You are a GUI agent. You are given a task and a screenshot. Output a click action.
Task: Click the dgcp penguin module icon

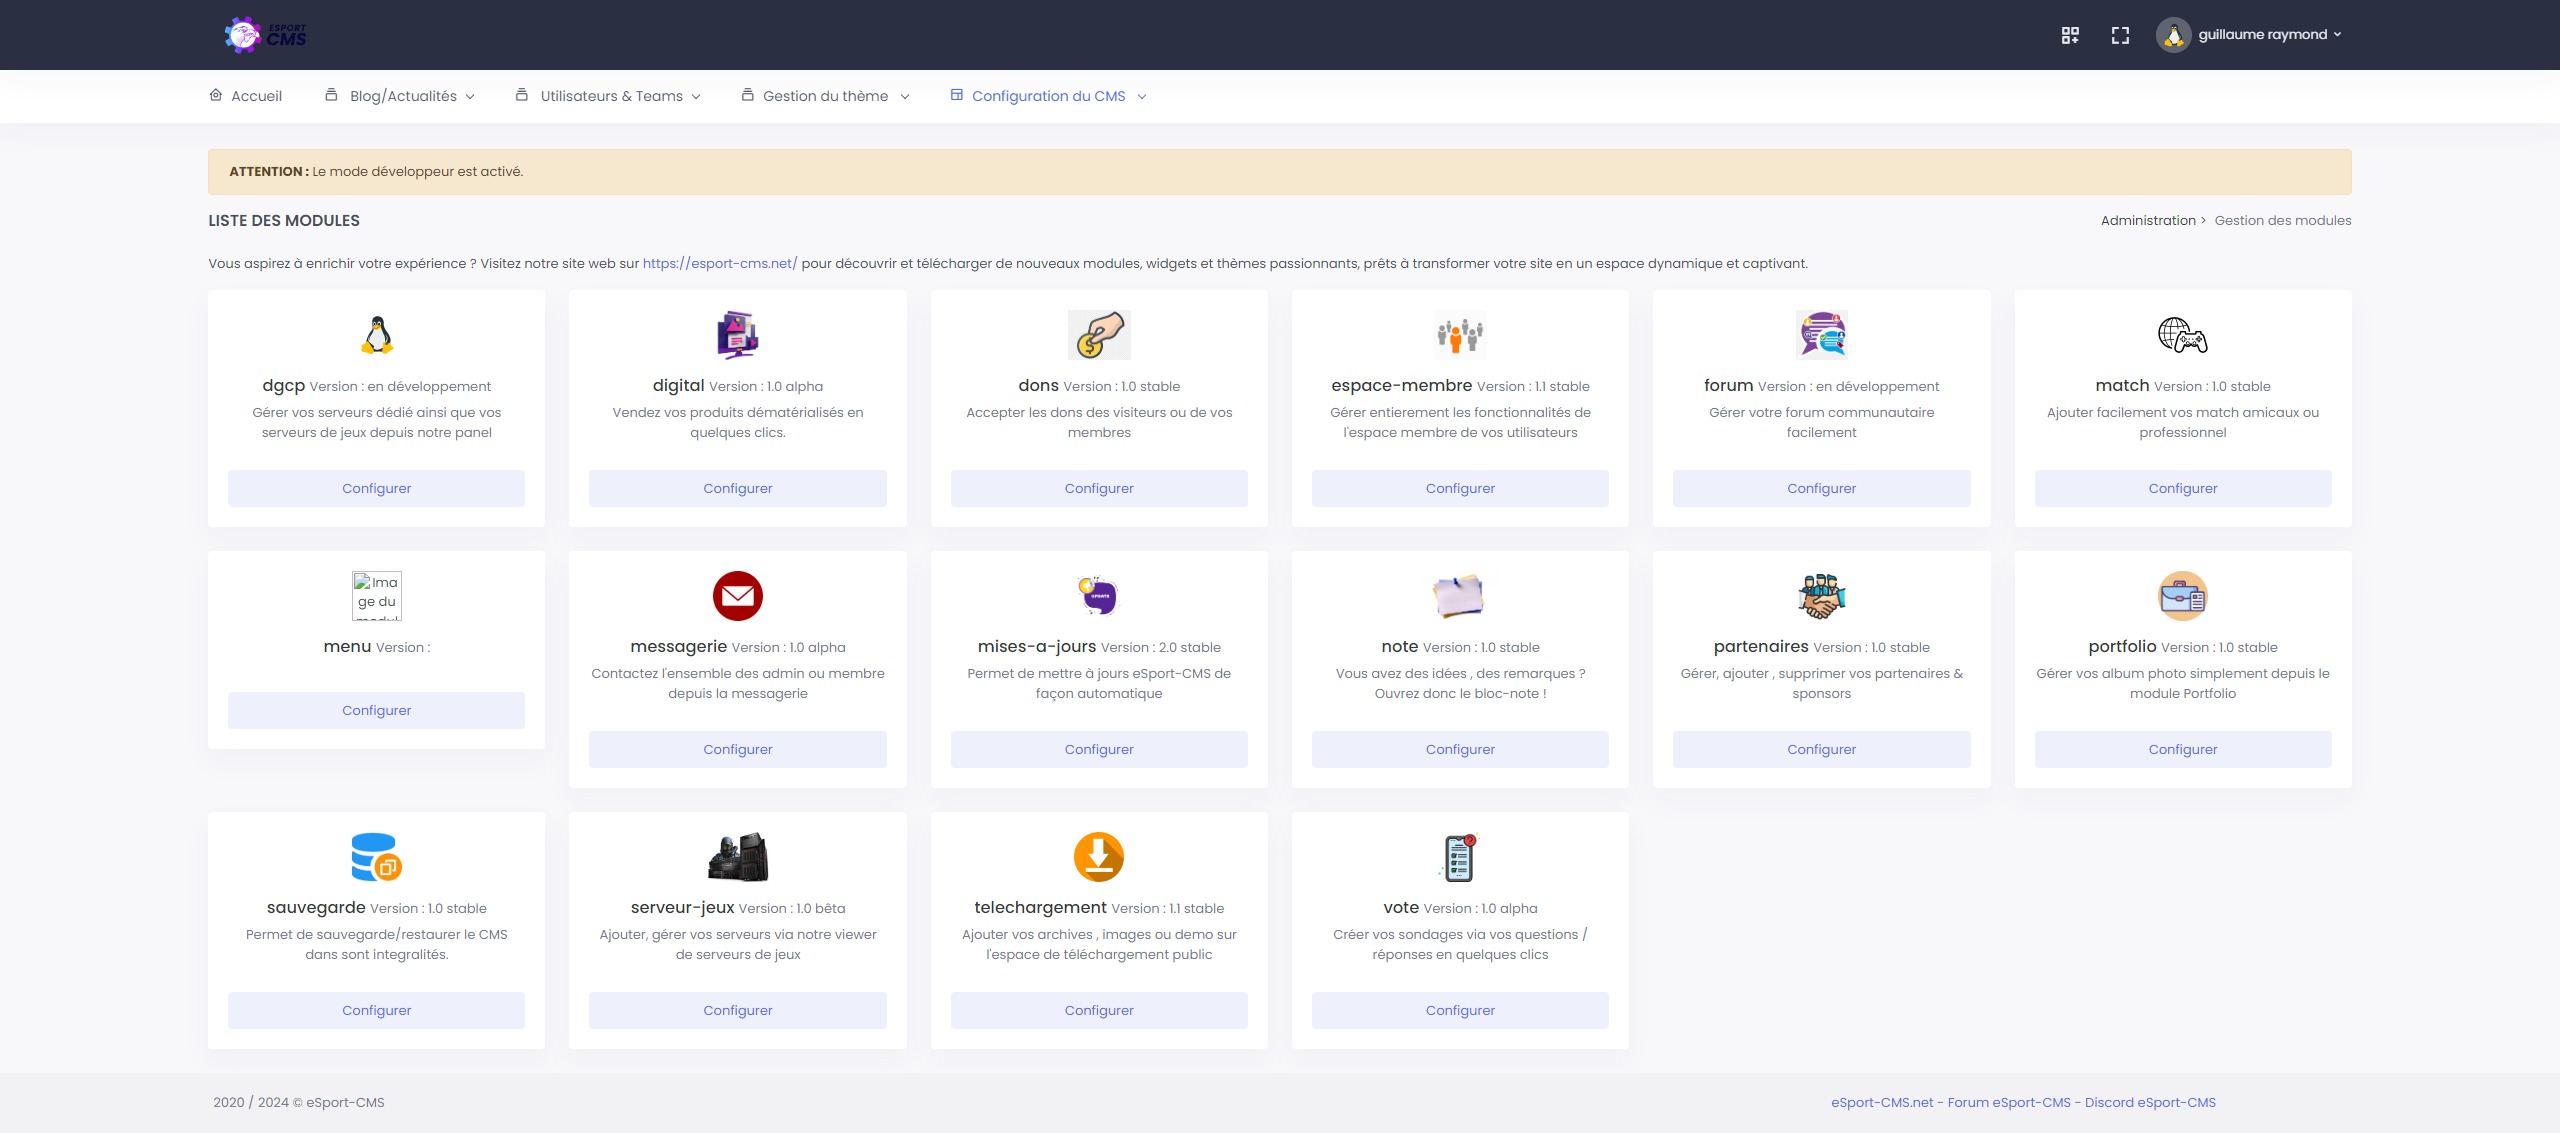377,335
